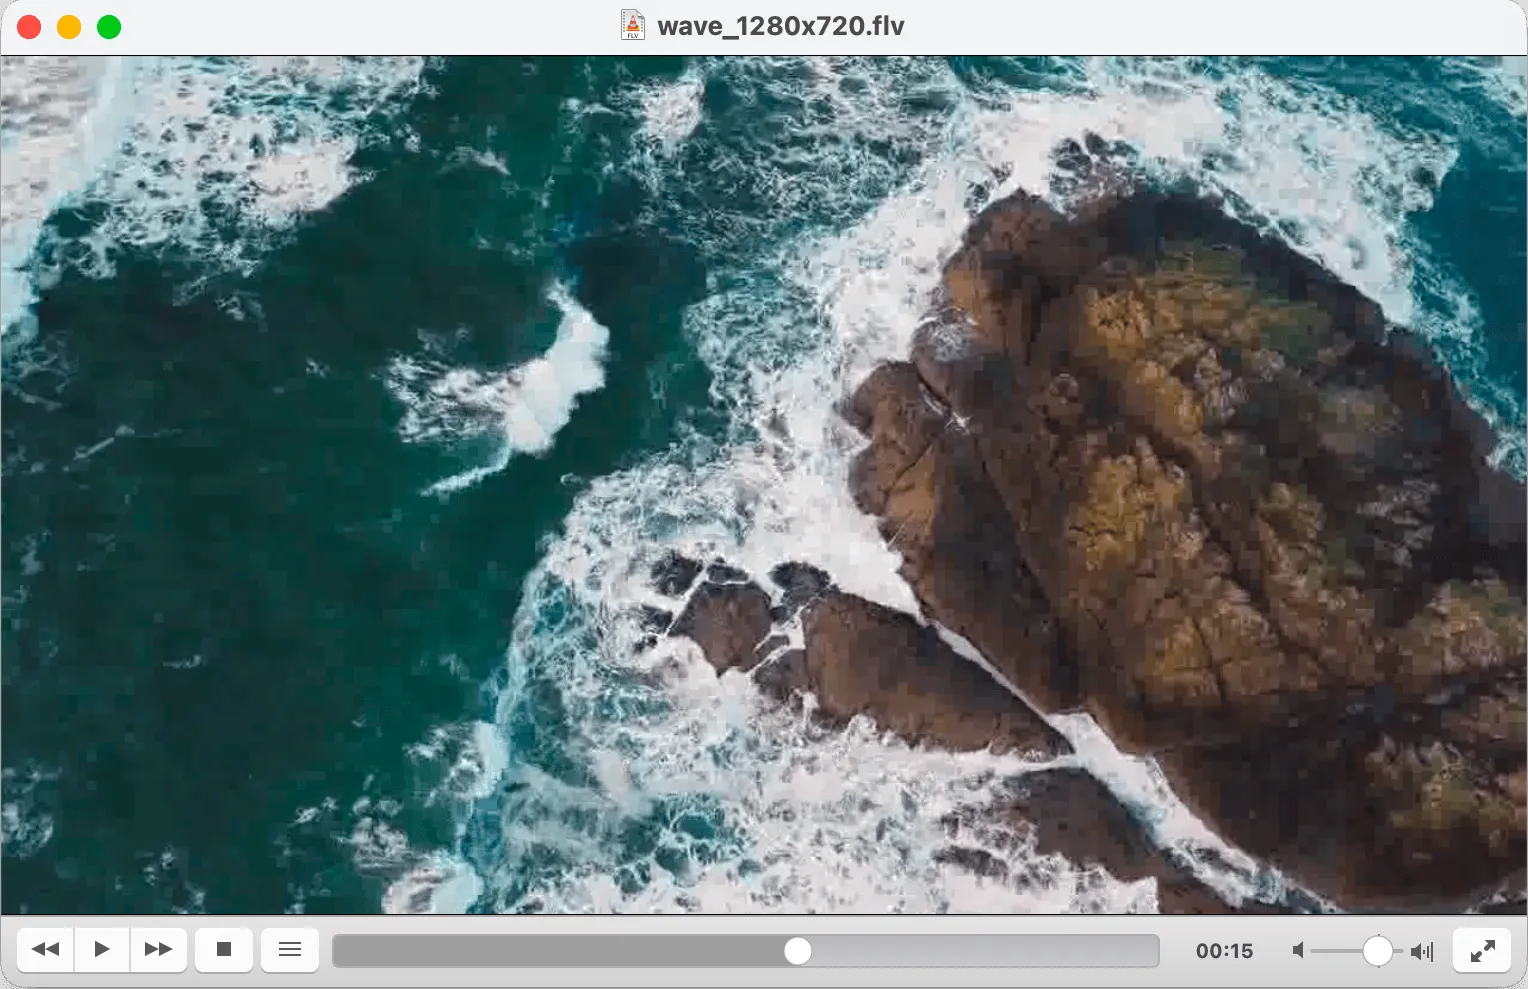Click the Fast Forward control
The height and width of the screenshot is (989, 1528).
(x=158, y=950)
